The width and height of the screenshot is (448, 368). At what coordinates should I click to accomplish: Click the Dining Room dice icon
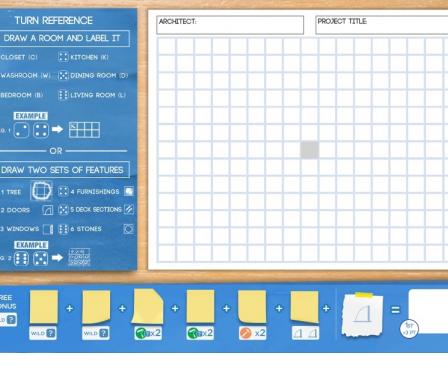click(x=63, y=75)
